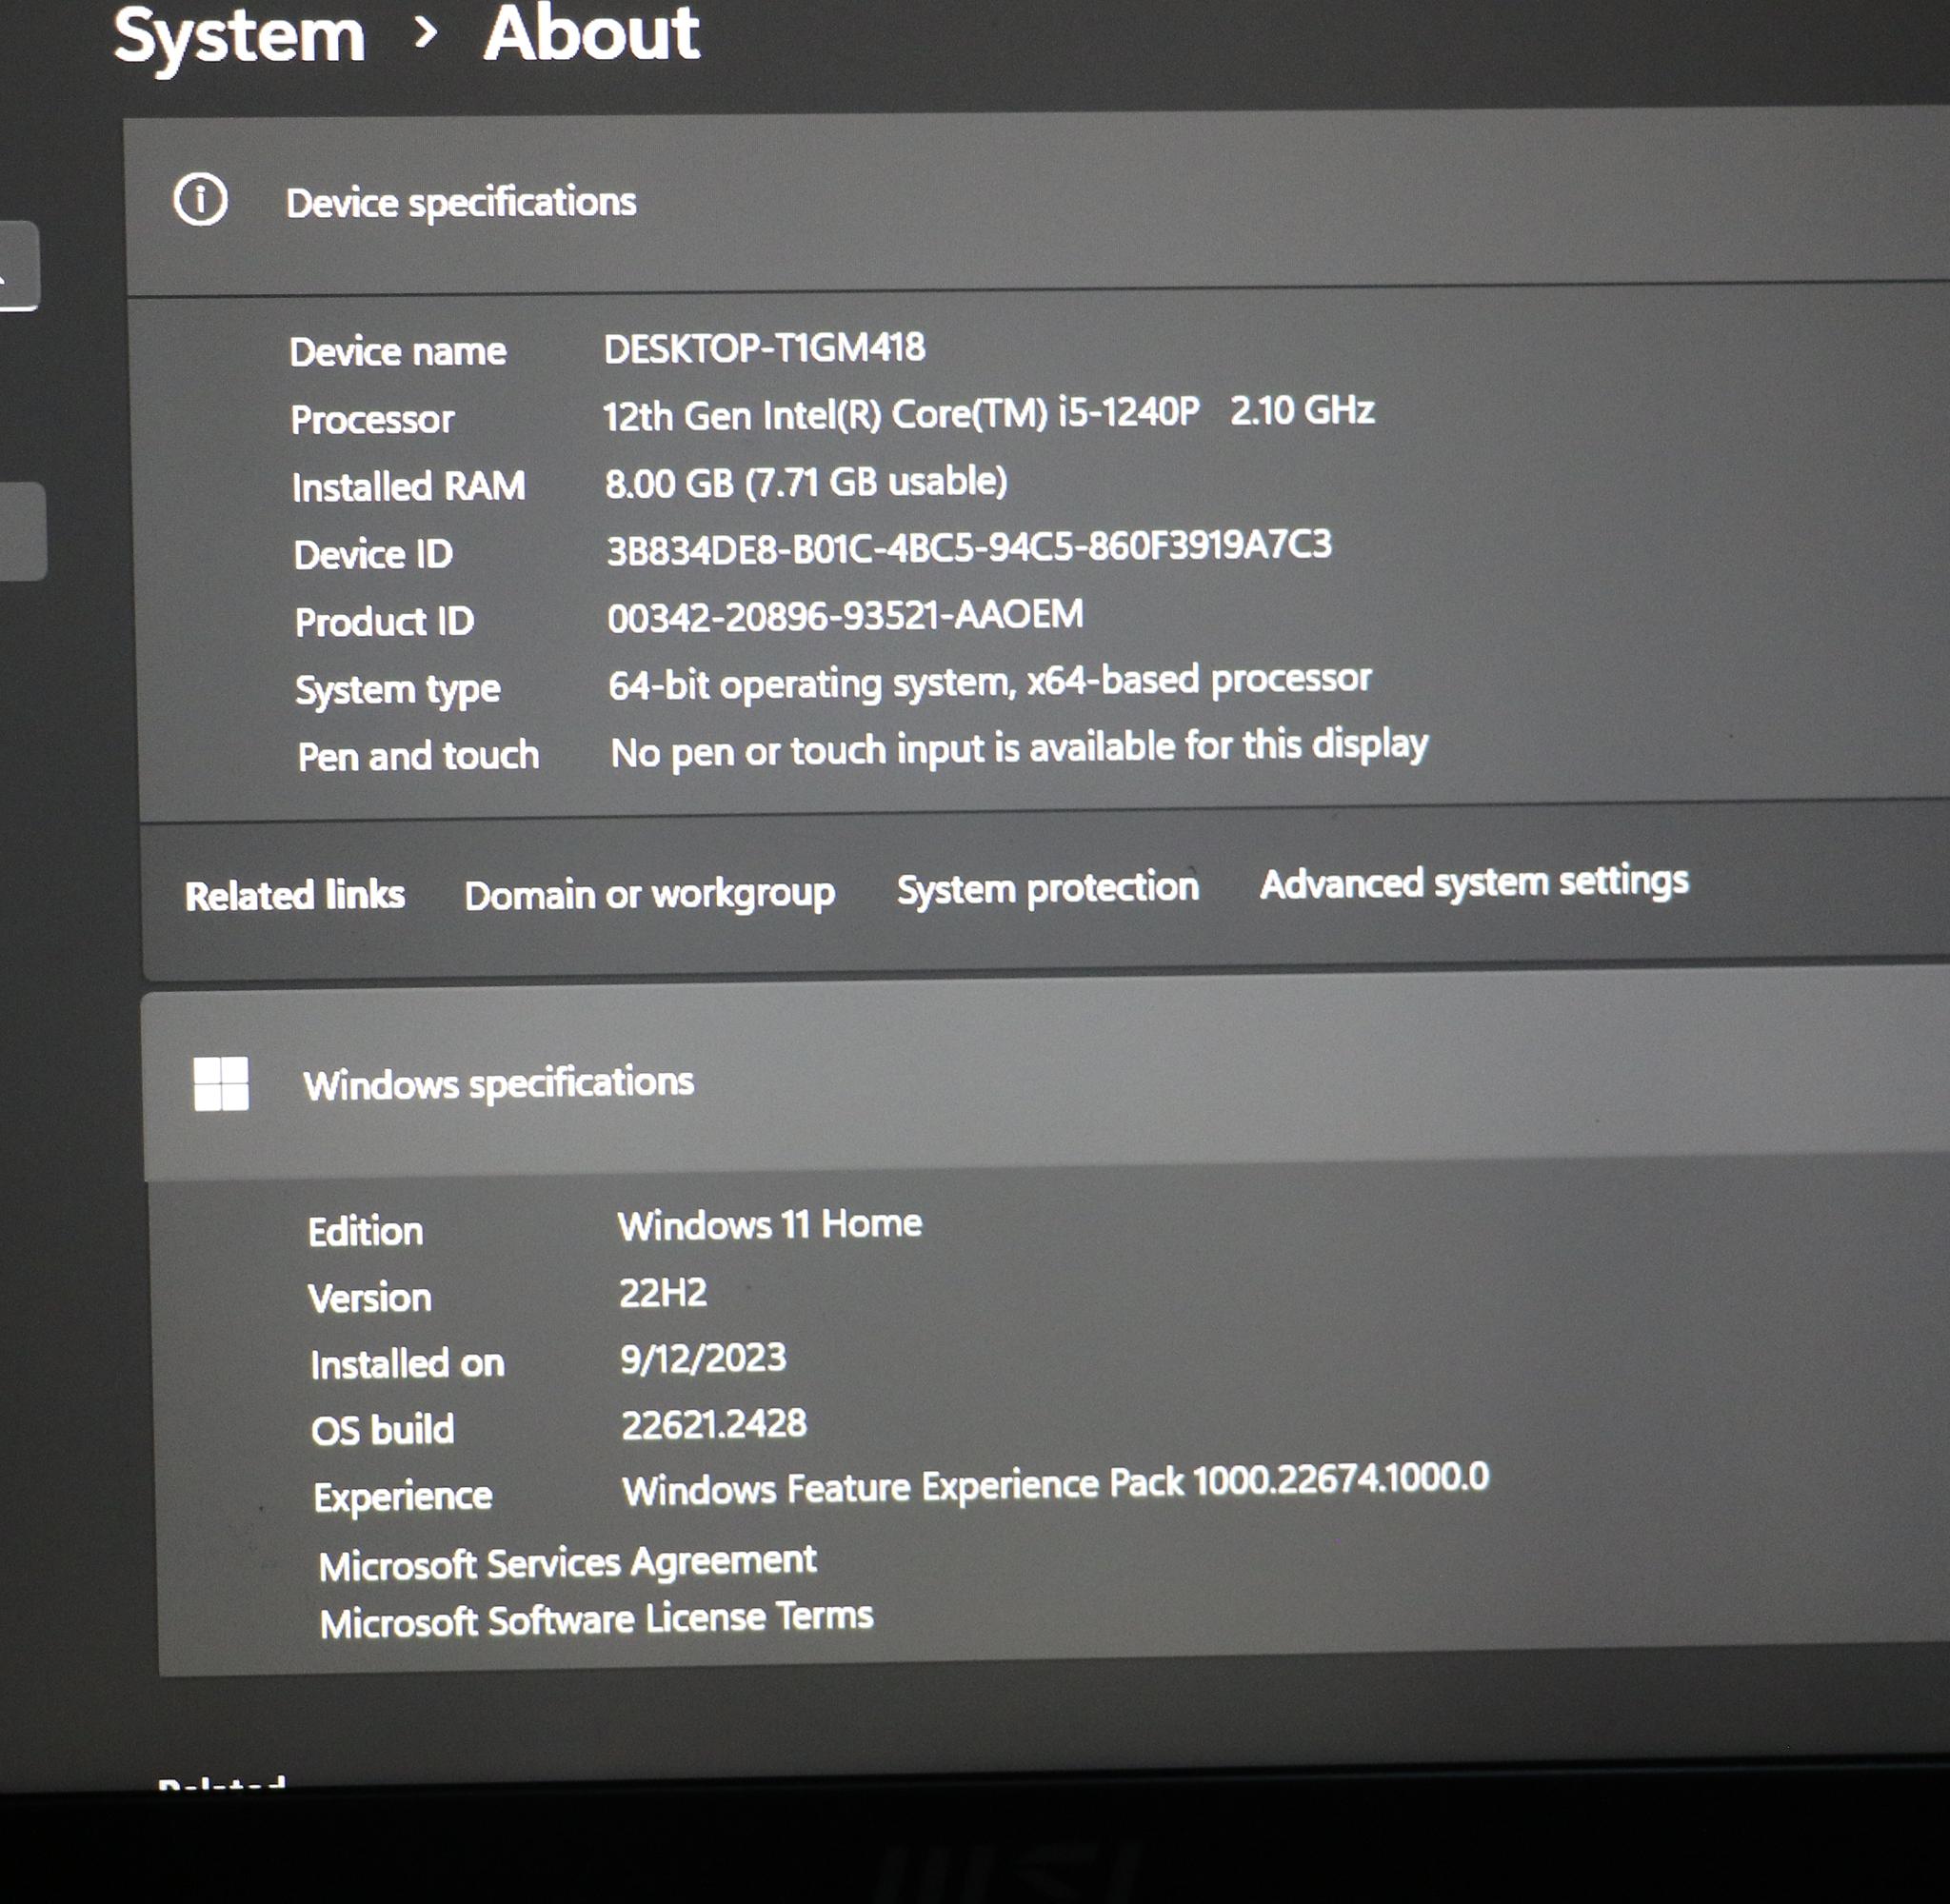Click the Processor label
The width and height of the screenshot is (1950, 1904).
coord(372,420)
